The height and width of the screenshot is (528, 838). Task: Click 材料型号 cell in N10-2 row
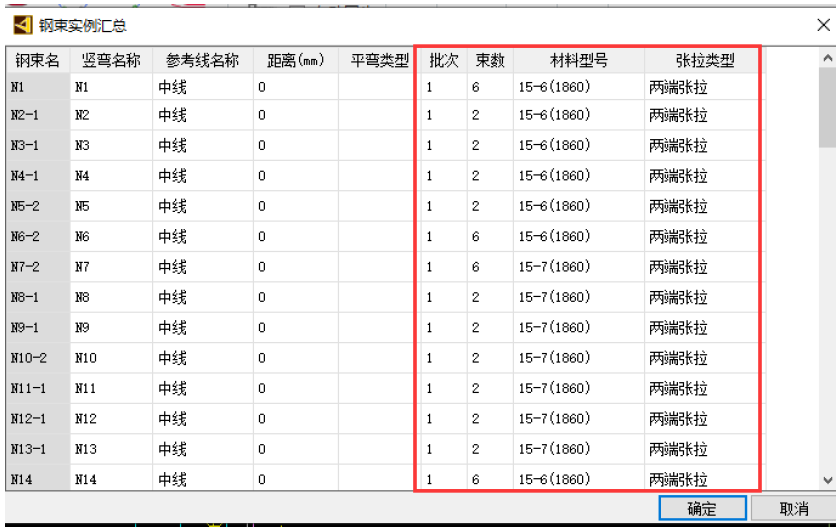pyautogui.click(x=579, y=358)
